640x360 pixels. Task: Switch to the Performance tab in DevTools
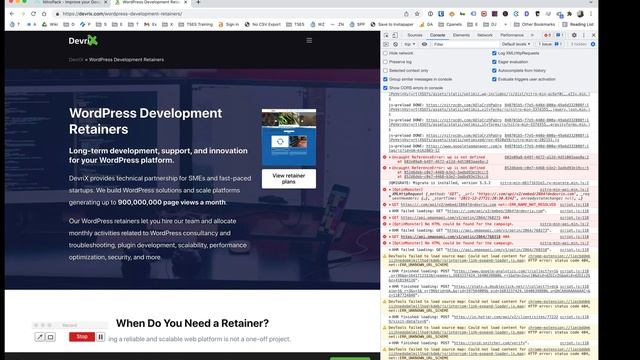(512, 35)
